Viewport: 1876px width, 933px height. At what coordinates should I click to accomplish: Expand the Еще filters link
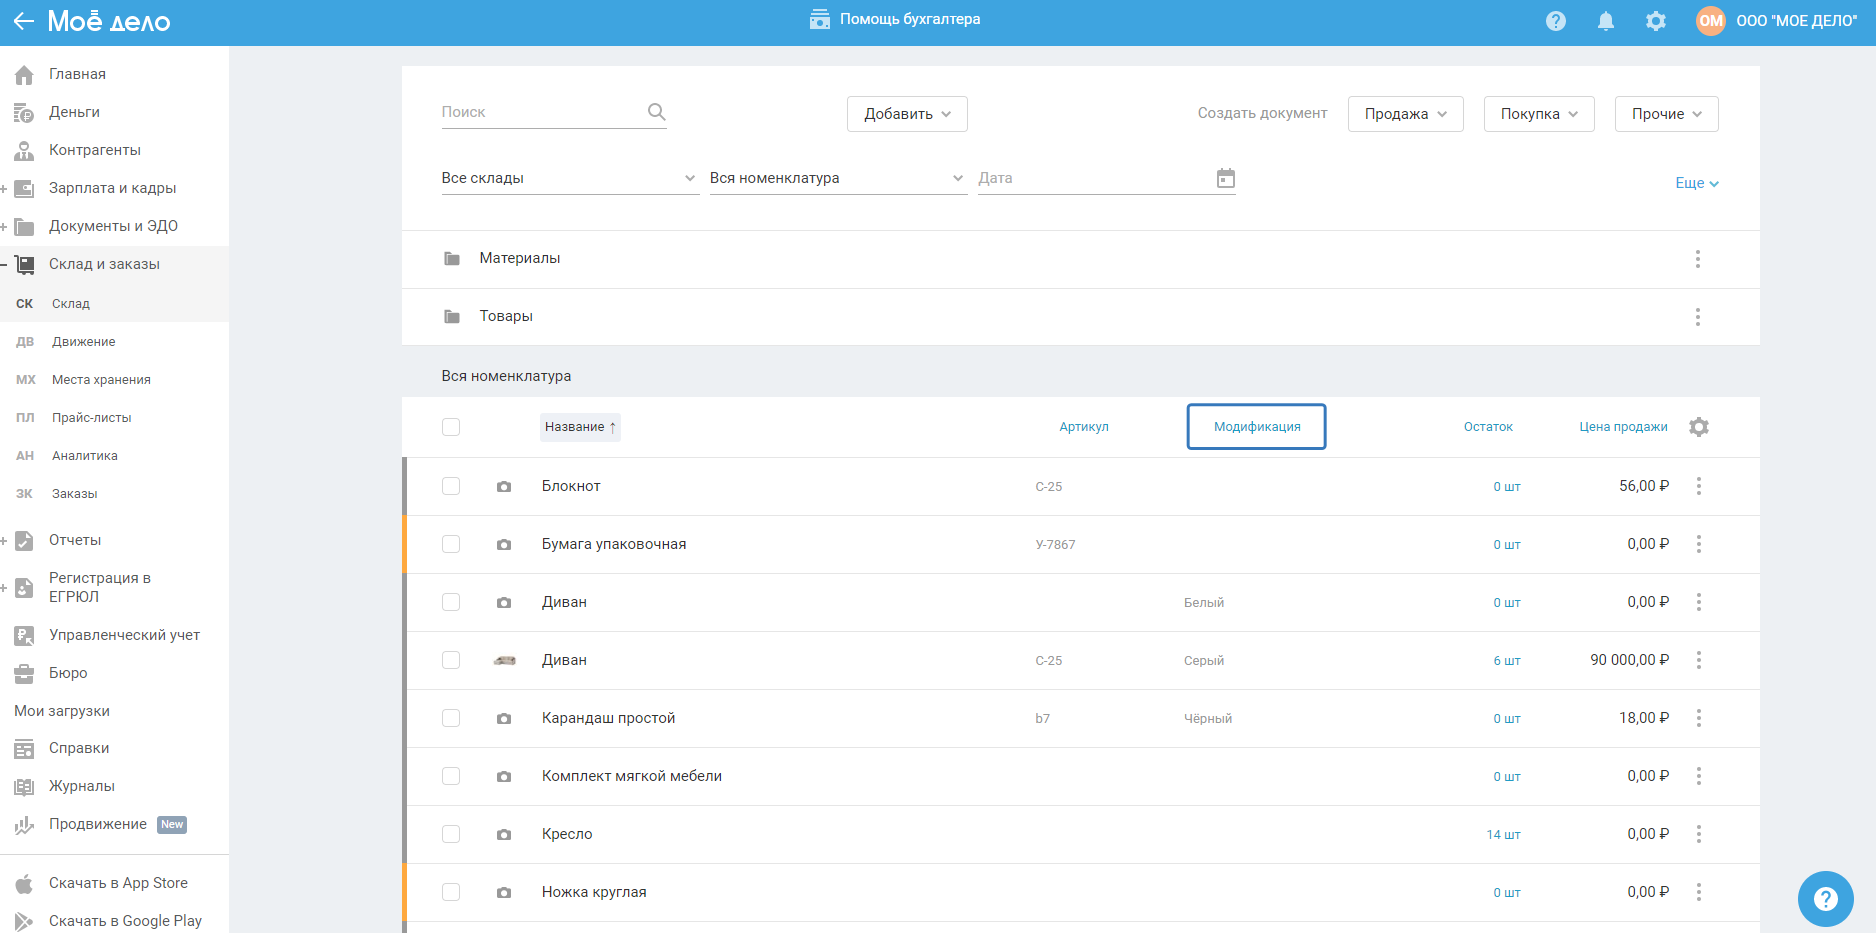tap(1696, 183)
